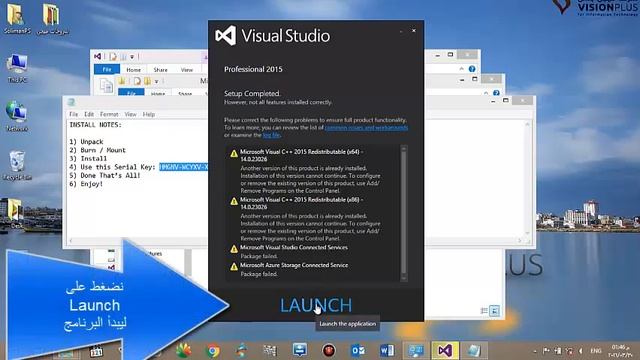Screen dimensions: 640x360
Task: Minimize the Visual Studio setup dialog
Action: tap(401, 31)
